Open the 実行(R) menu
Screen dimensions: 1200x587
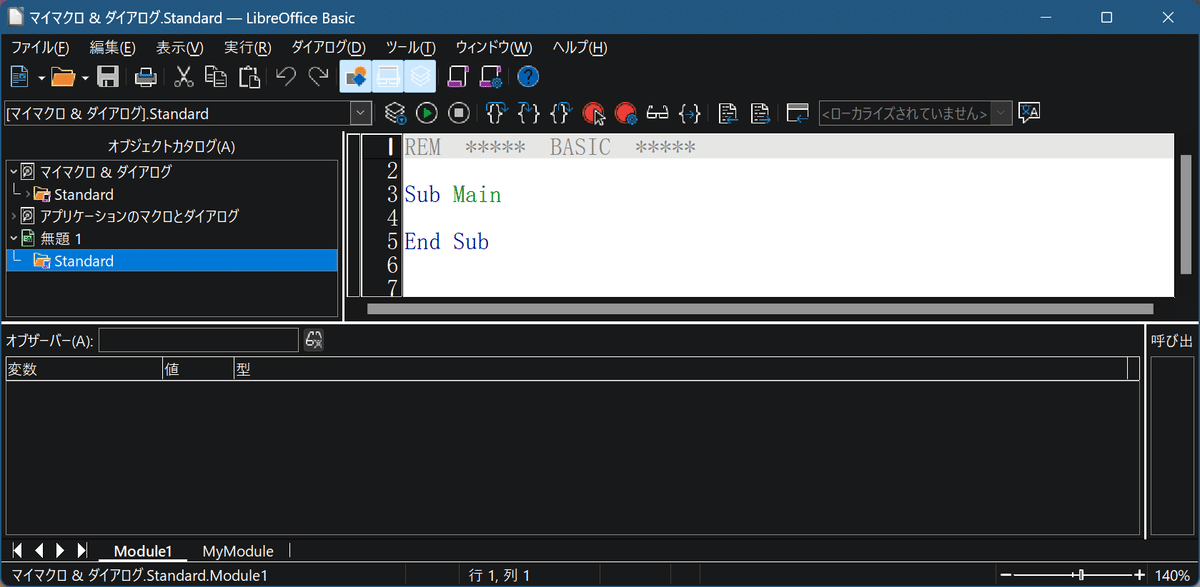point(248,47)
